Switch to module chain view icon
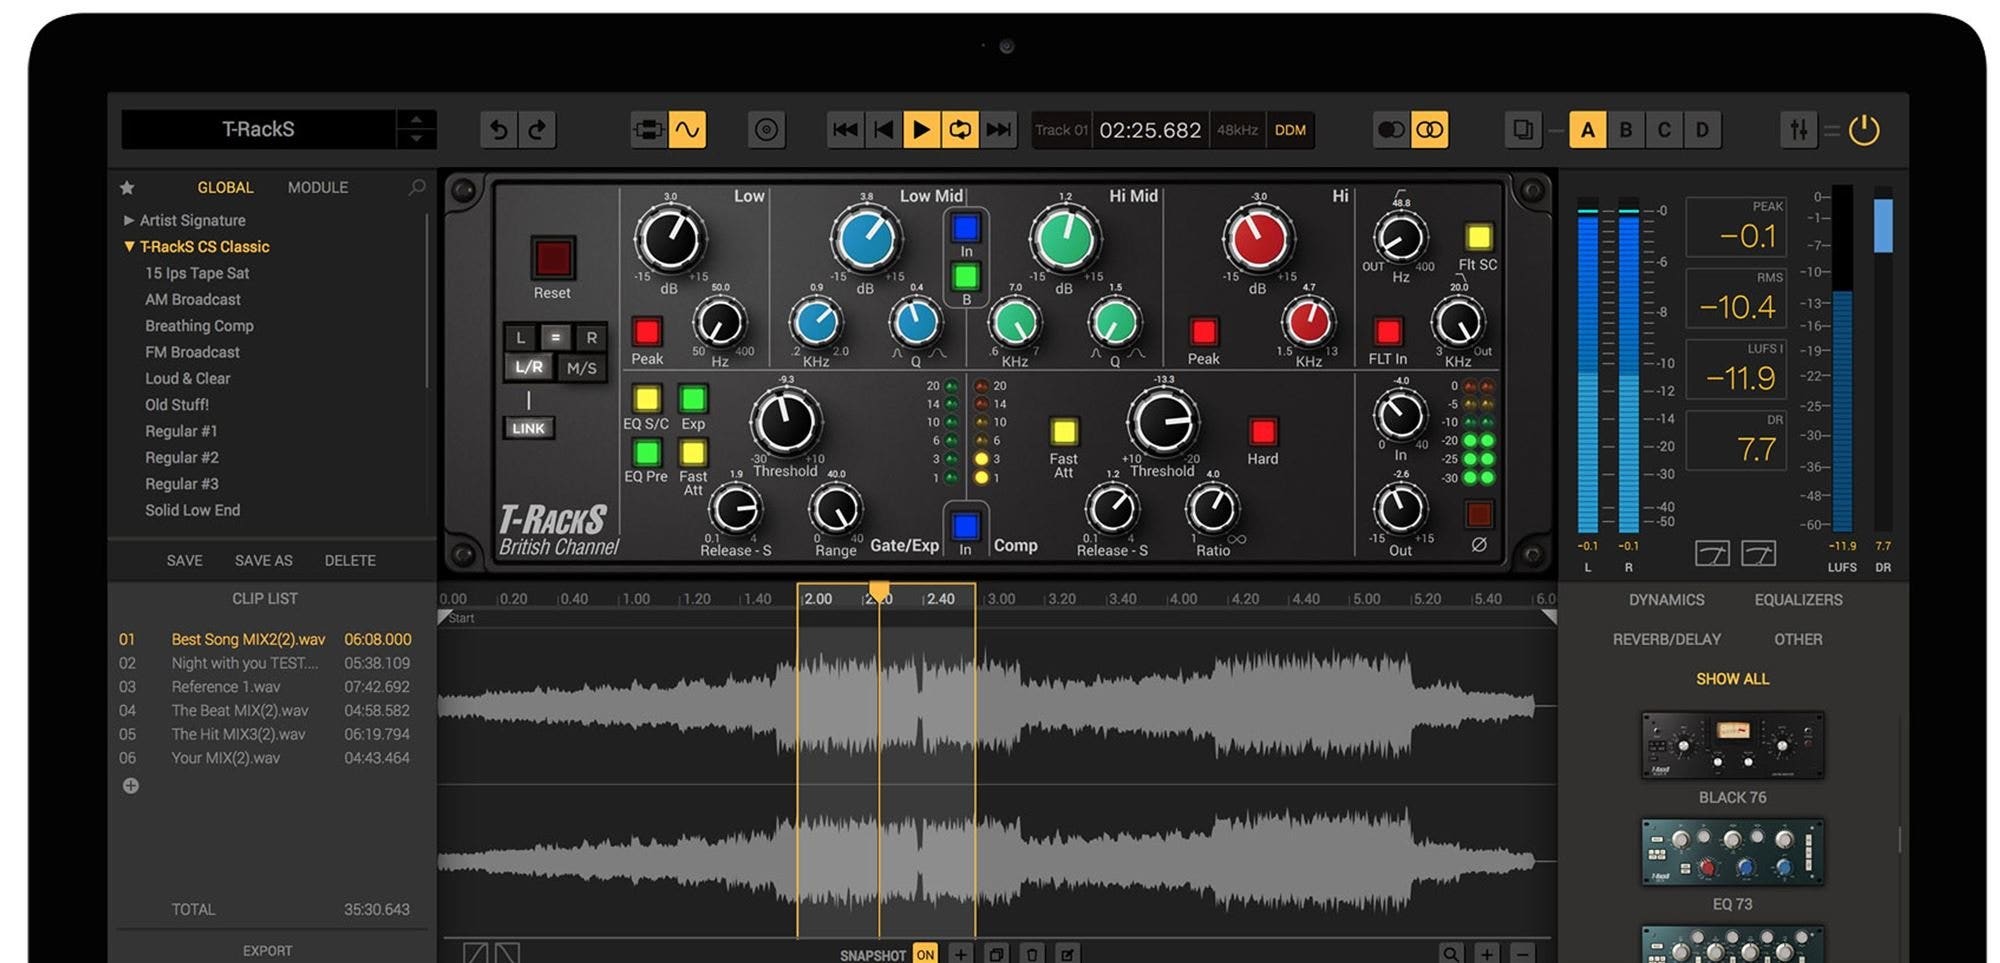The height and width of the screenshot is (963, 2000). click(649, 130)
